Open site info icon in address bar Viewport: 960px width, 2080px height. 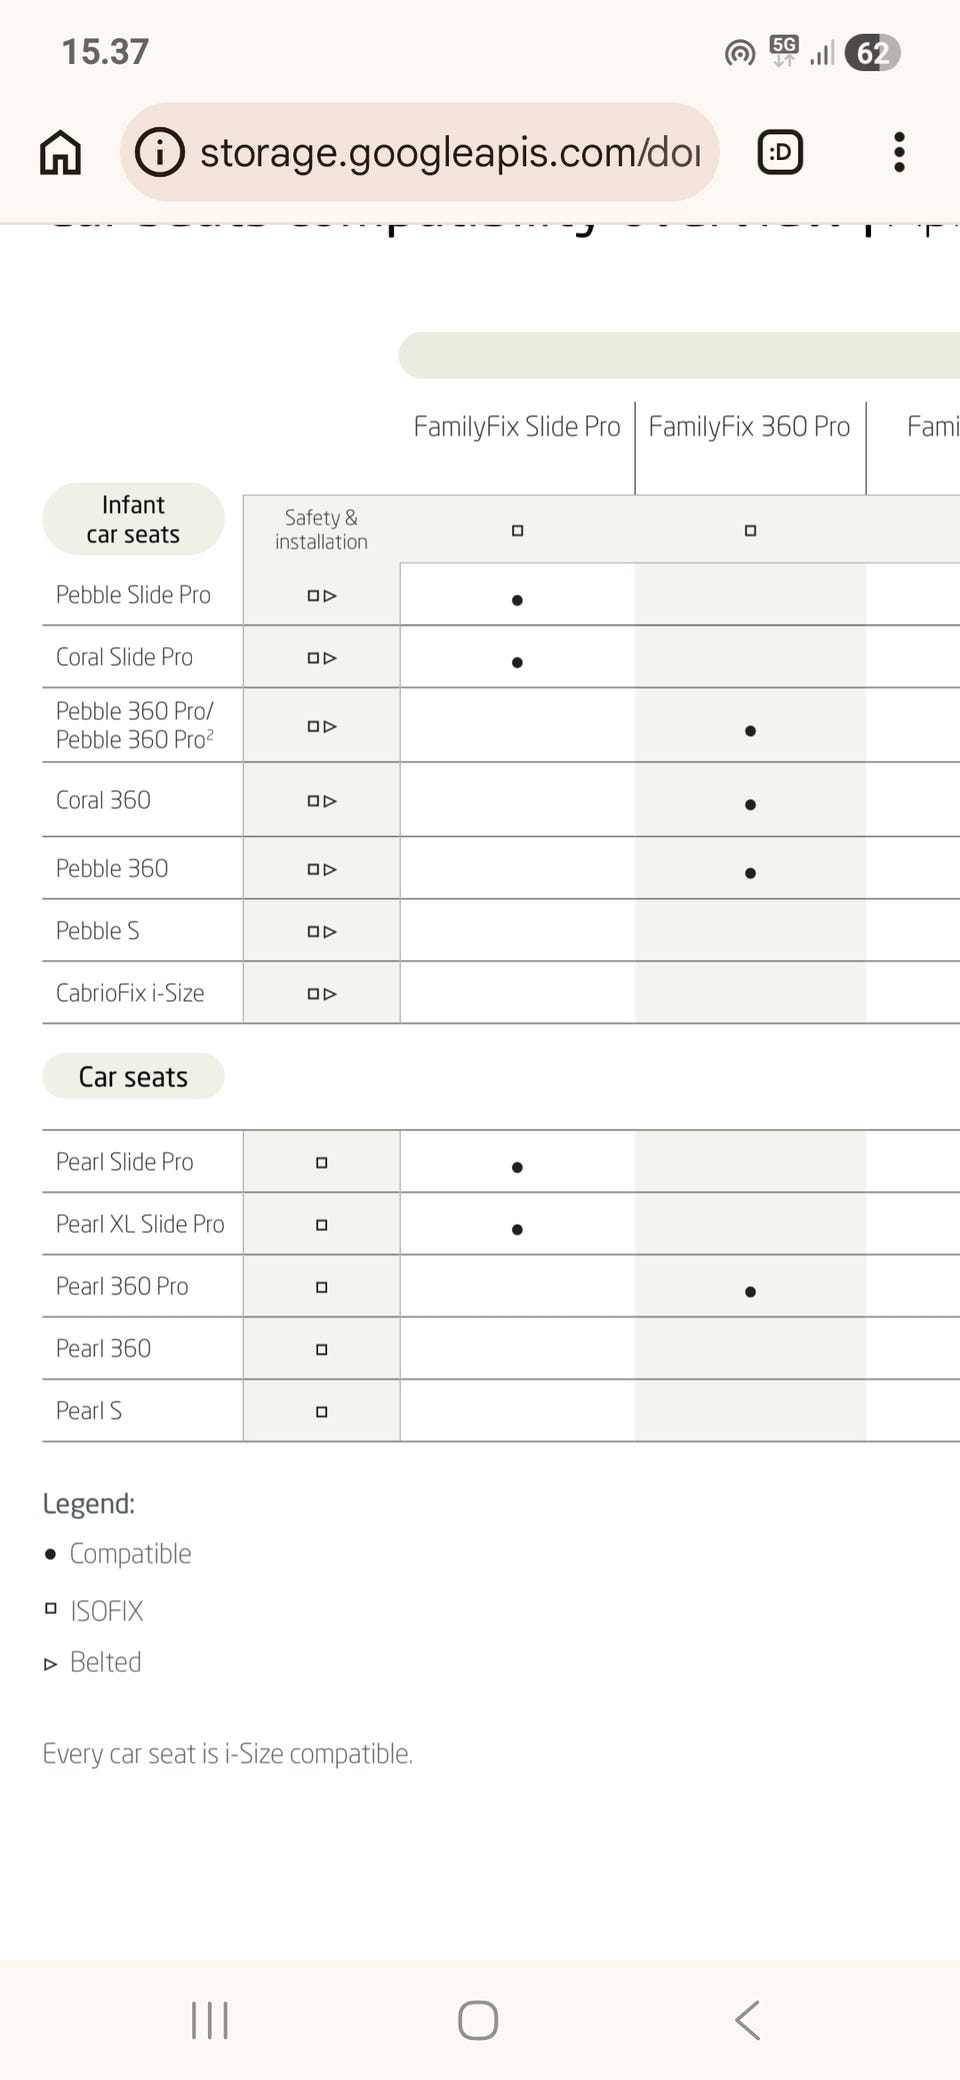(160, 152)
